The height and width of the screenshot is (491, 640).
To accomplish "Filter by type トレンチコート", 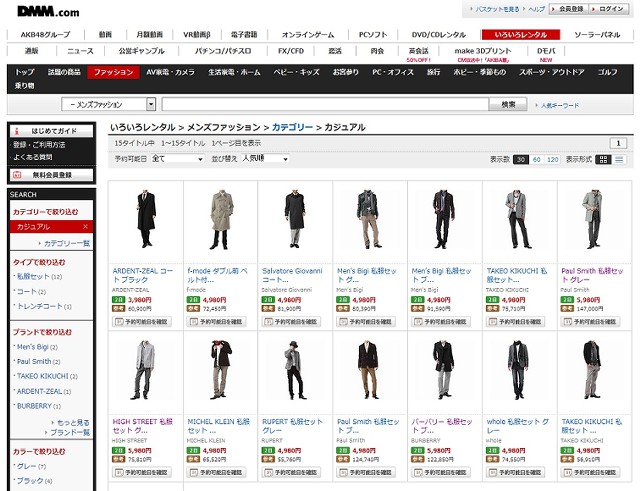I will (40, 306).
